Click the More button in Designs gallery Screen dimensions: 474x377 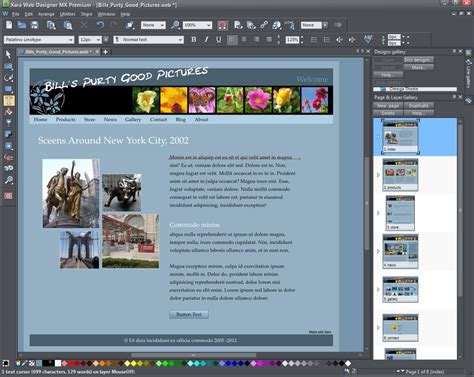(x=419, y=67)
